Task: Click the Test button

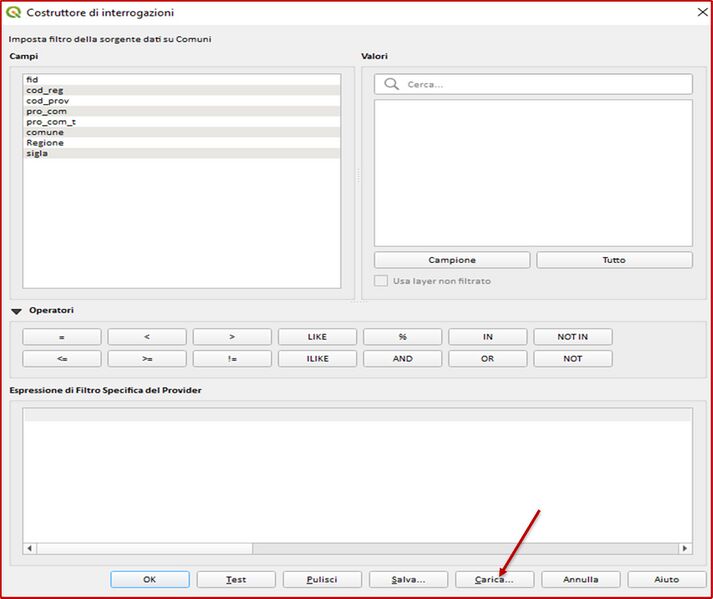Action: pyautogui.click(x=236, y=579)
